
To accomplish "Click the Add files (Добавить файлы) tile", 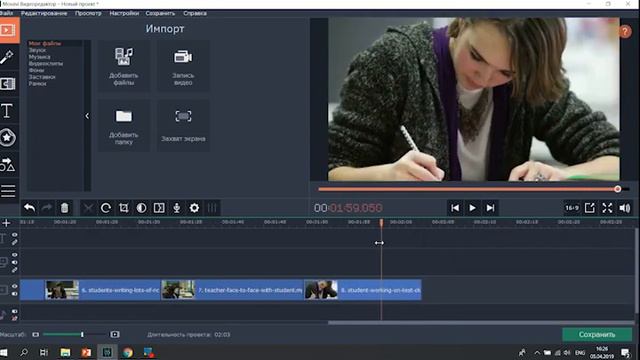I will coord(124,66).
